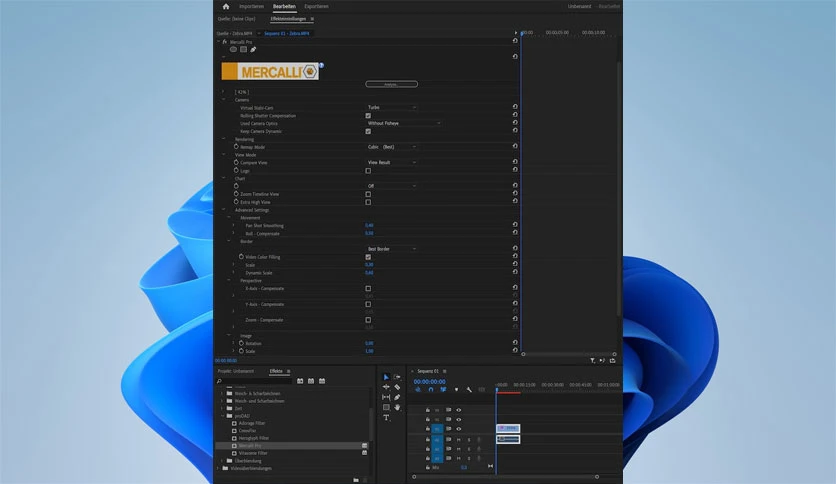Select the Effekteinstellungen panel tab
The width and height of the screenshot is (836, 484).
coord(288,19)
